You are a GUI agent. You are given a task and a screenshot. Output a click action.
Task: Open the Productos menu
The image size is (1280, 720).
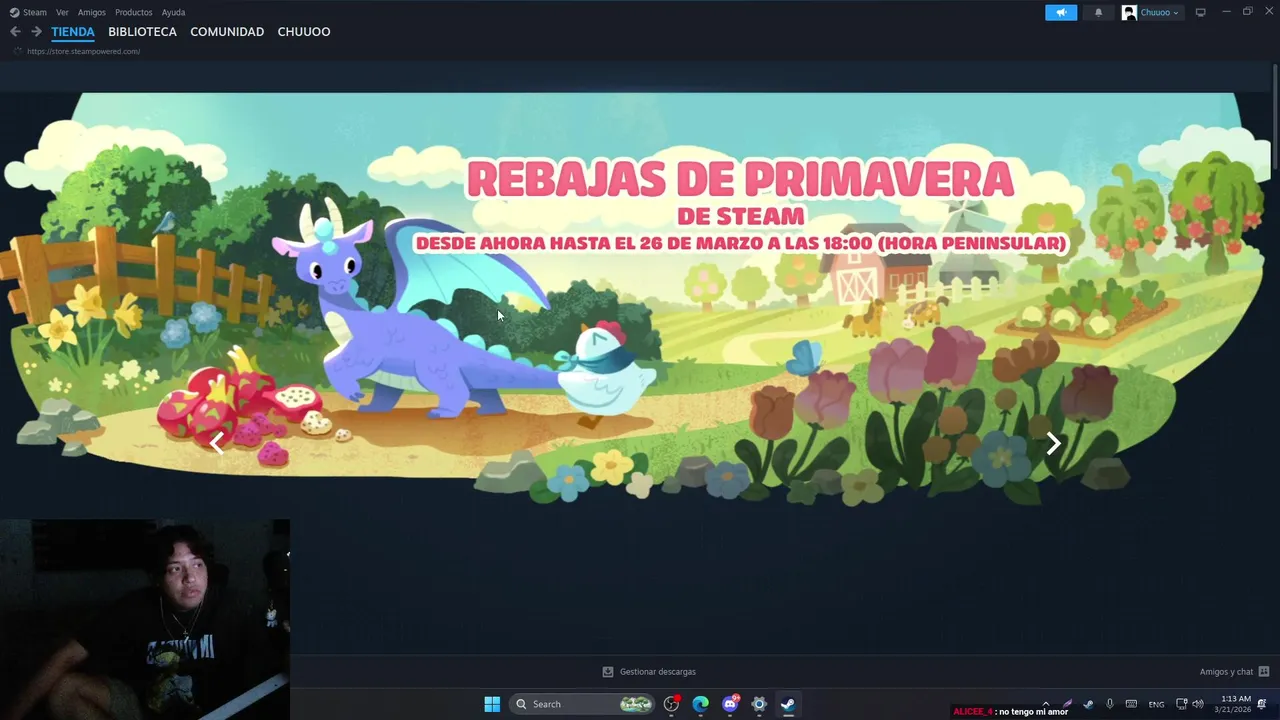(133, 12)
